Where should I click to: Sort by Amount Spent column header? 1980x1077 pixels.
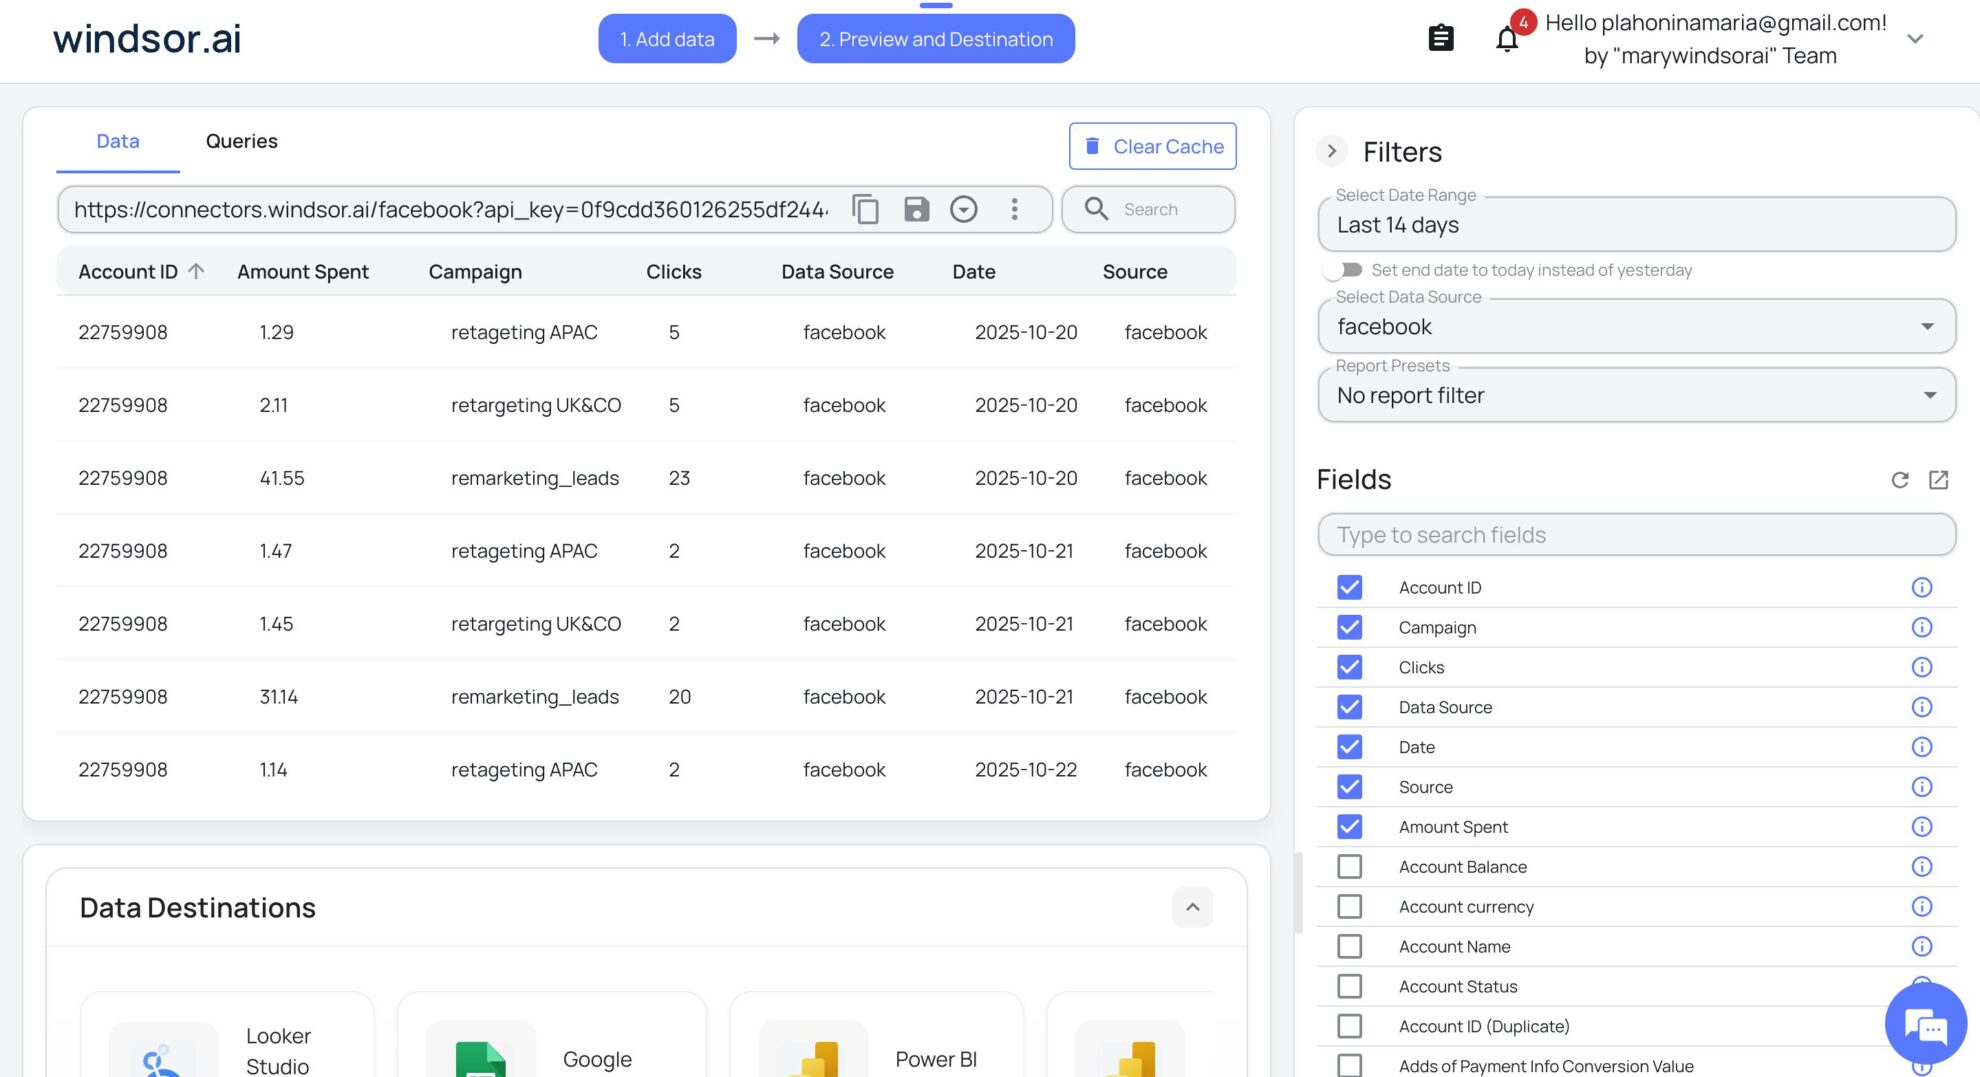pyautogui.click(x=303, y=271)
